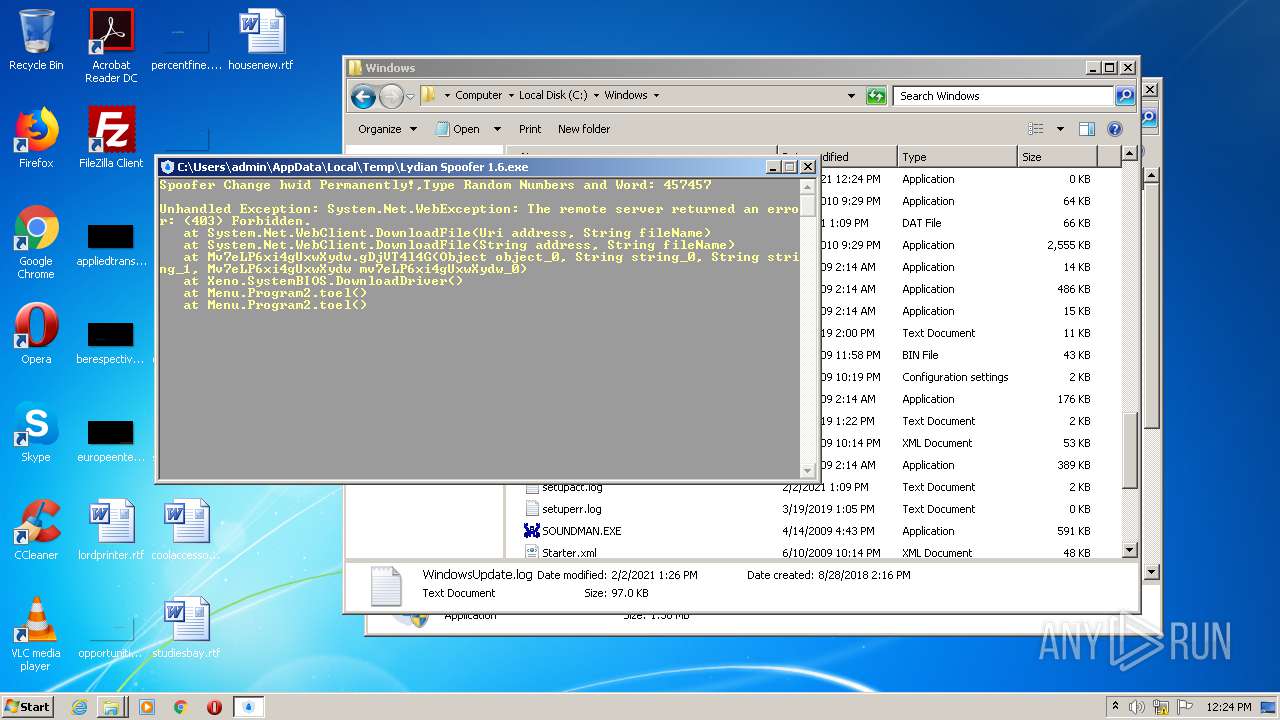
Task: Open the media player taskbar icon
Action: [147, 707]
